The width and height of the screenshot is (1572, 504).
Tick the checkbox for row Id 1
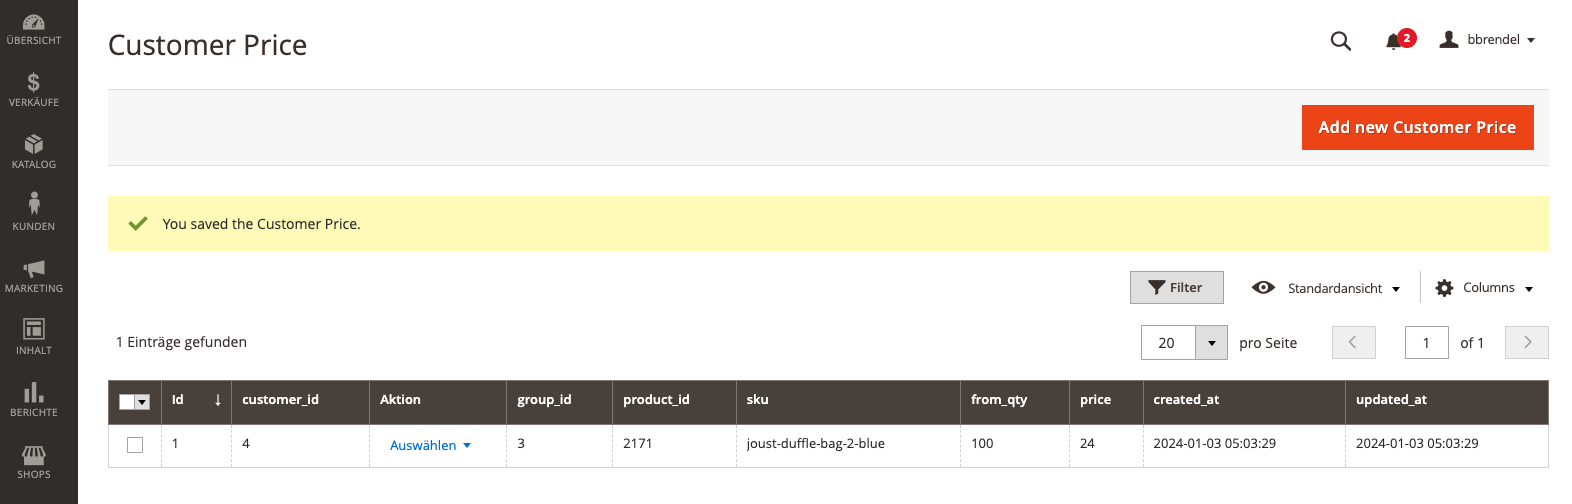[135, 445]
